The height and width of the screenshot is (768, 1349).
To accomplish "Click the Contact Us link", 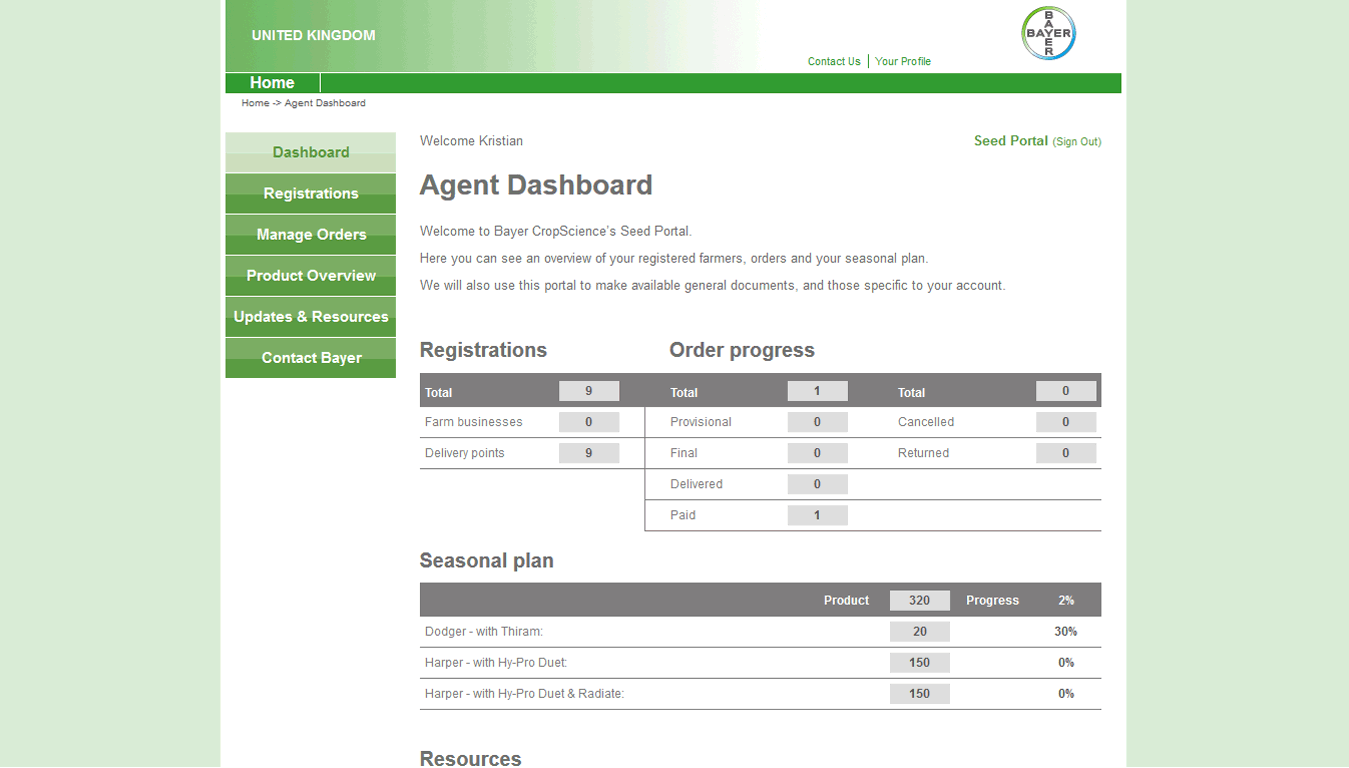I will (x=834, y=61).
